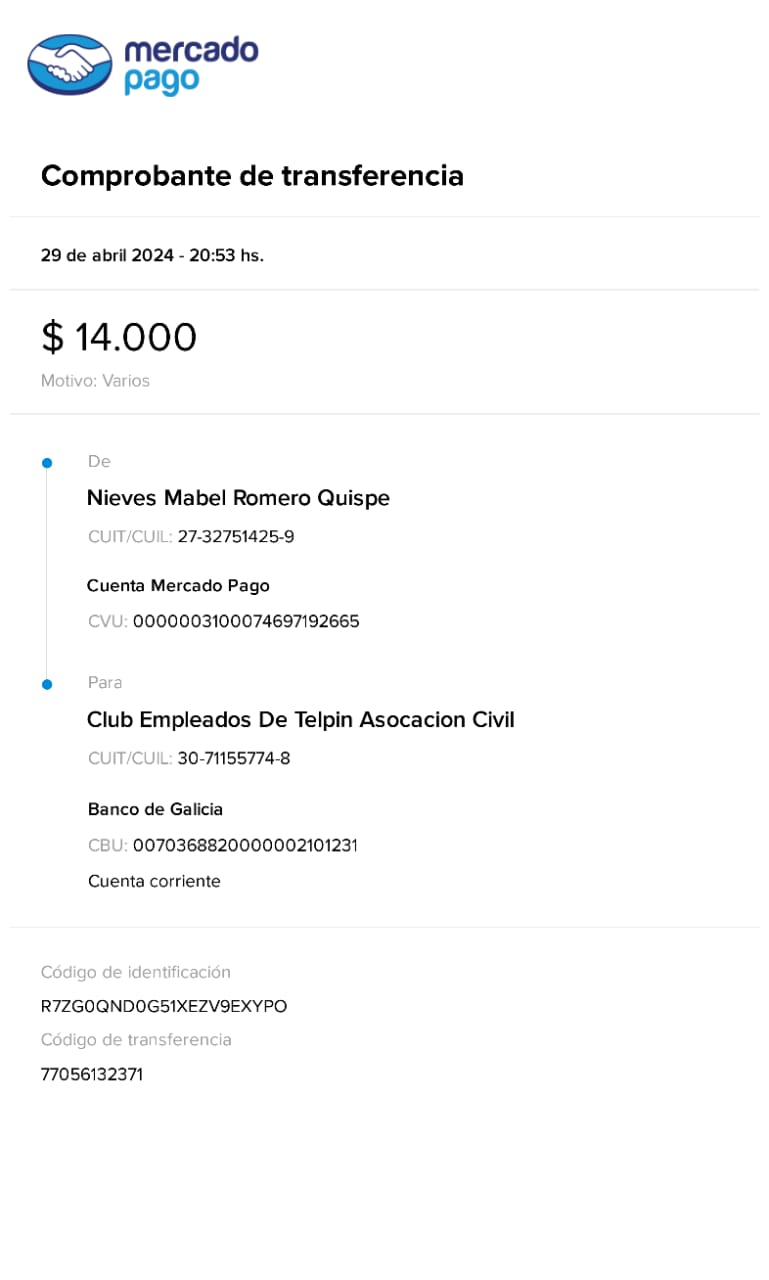
Task: Click the Mercado Pago handshake logo
Action: (69, 65)
